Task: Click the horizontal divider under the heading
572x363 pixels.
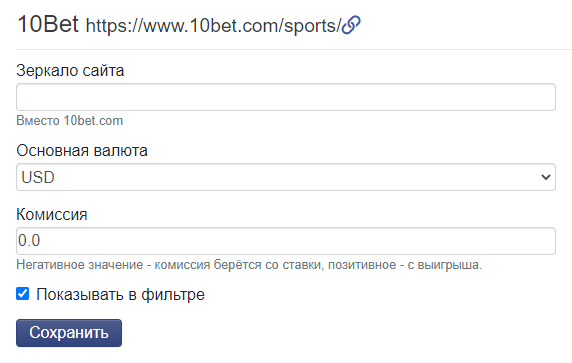Action: [x=294, y=49]
